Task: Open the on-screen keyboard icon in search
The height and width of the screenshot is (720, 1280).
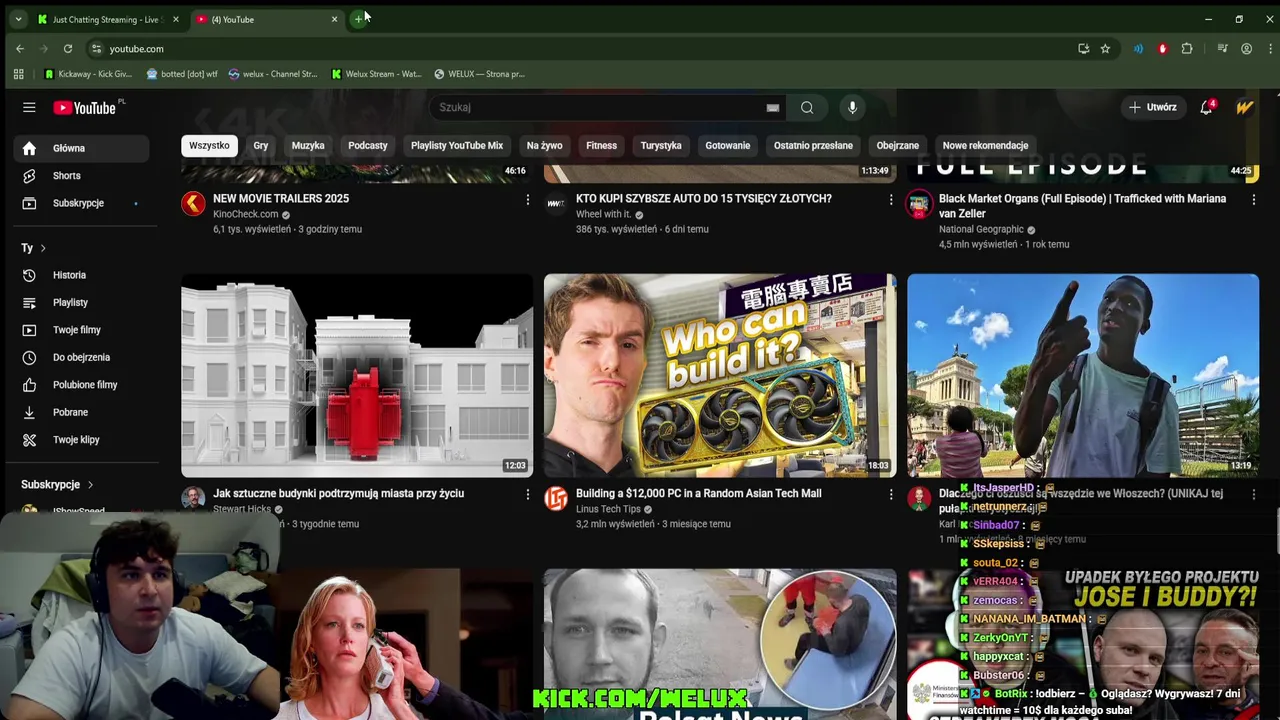Action: [x=773, y=108]
